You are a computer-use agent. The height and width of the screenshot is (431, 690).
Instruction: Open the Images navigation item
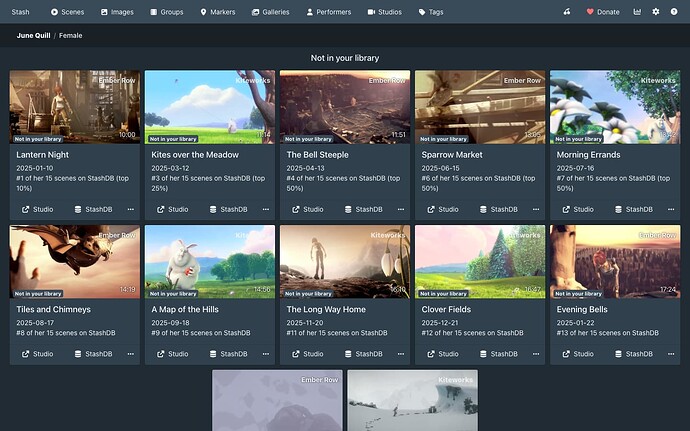coord(117,12)
